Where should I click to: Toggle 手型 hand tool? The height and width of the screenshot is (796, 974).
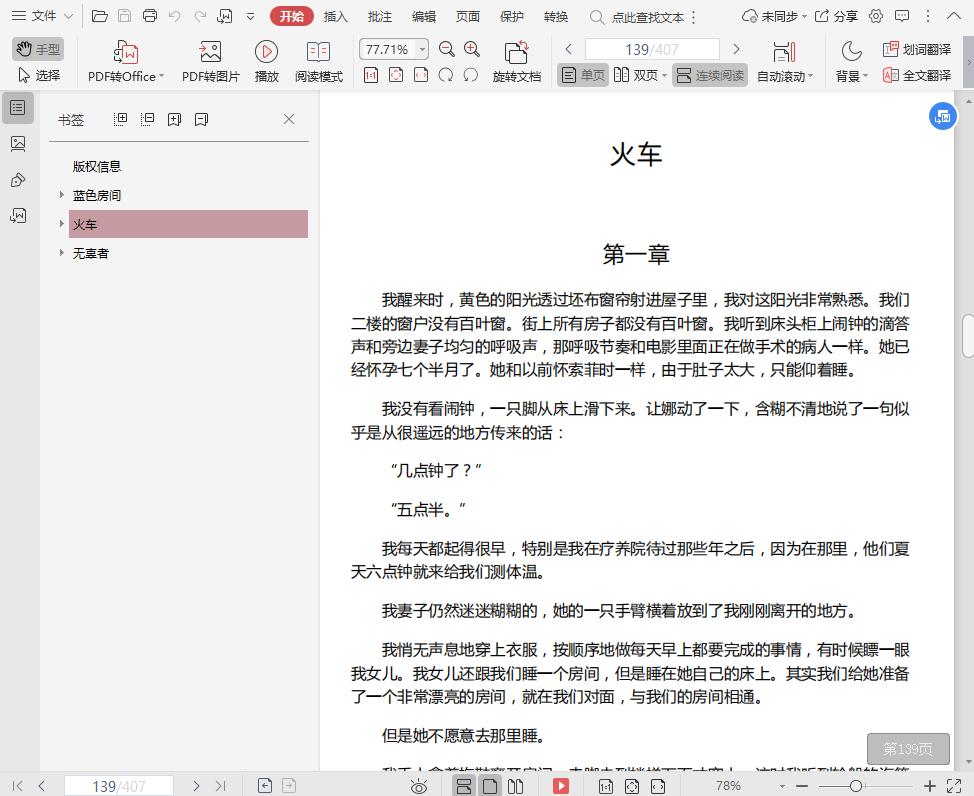click(x=38, y=49)
